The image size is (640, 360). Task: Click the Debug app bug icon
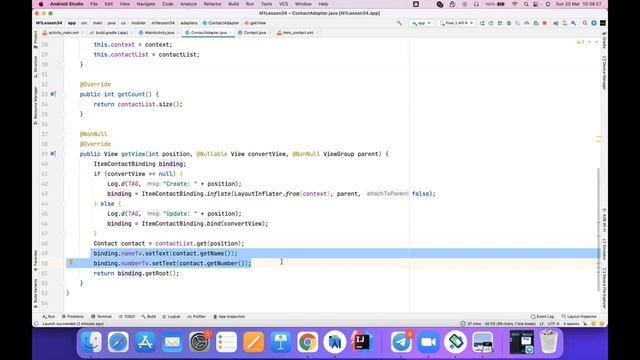point(509,23)
